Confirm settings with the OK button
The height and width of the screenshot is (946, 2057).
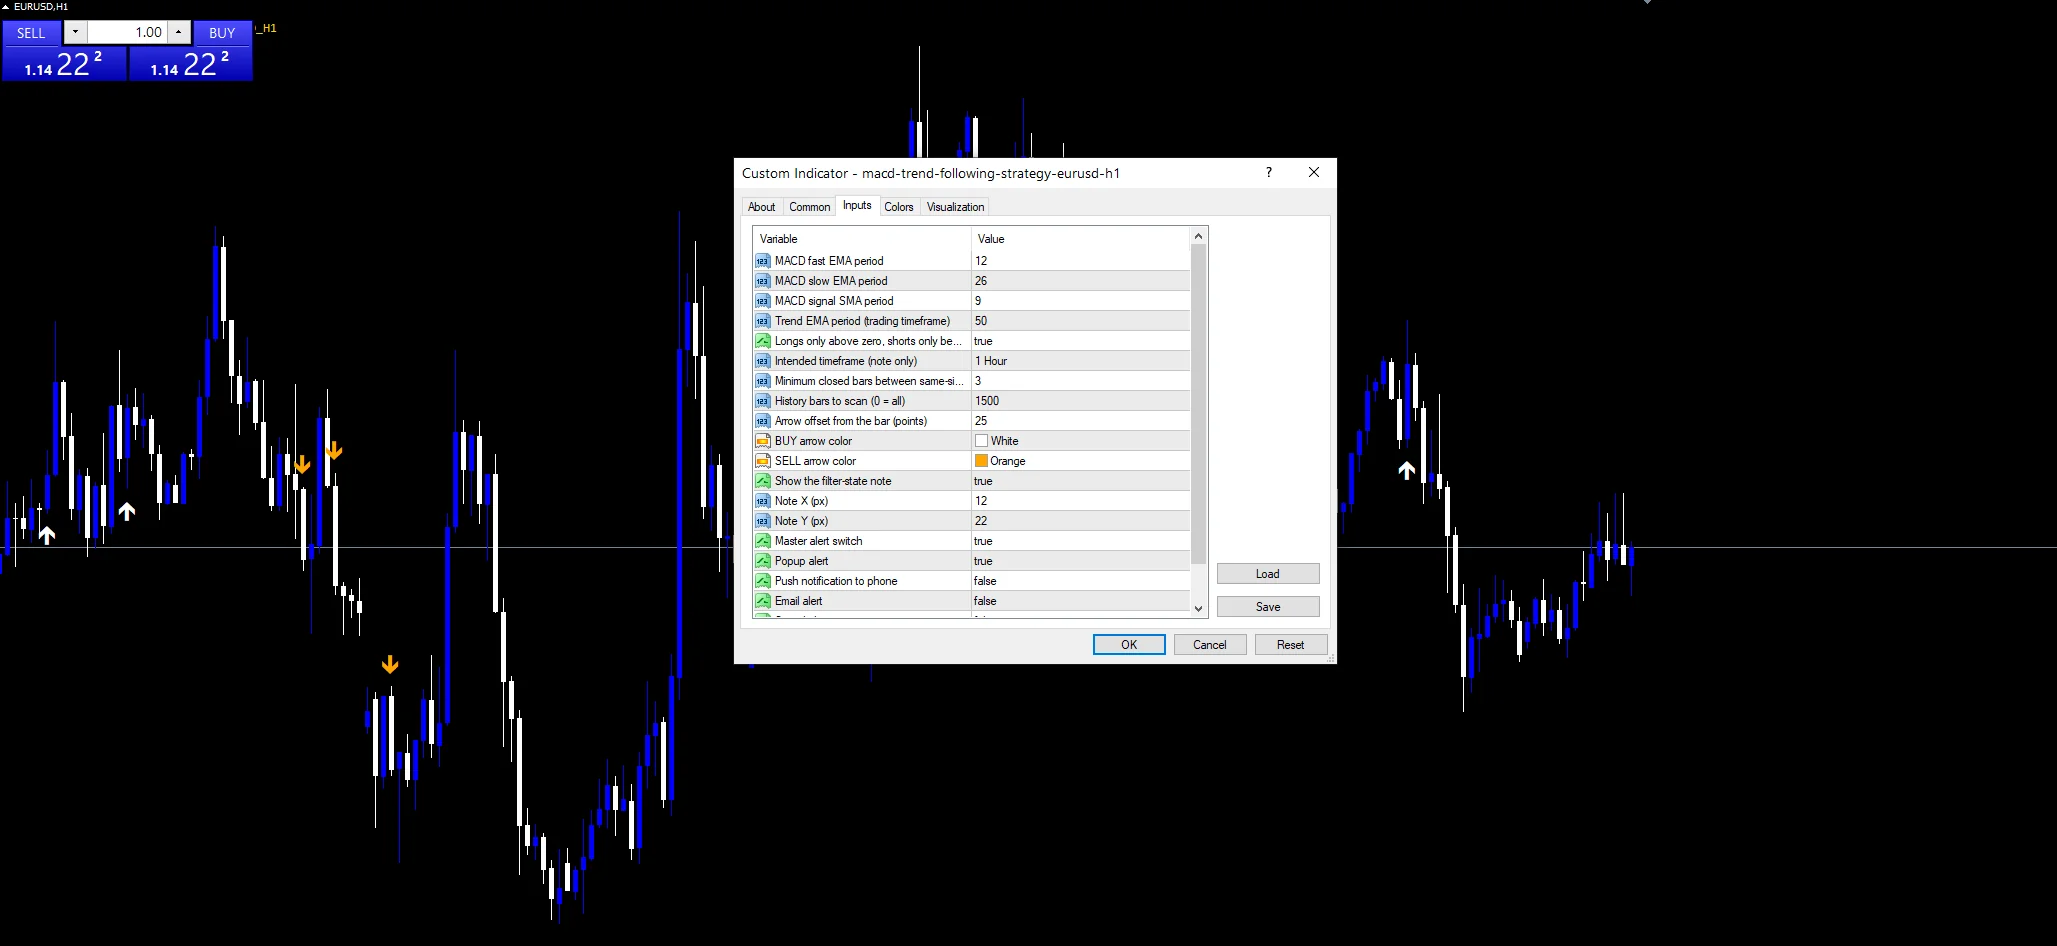click(1129, 645)
